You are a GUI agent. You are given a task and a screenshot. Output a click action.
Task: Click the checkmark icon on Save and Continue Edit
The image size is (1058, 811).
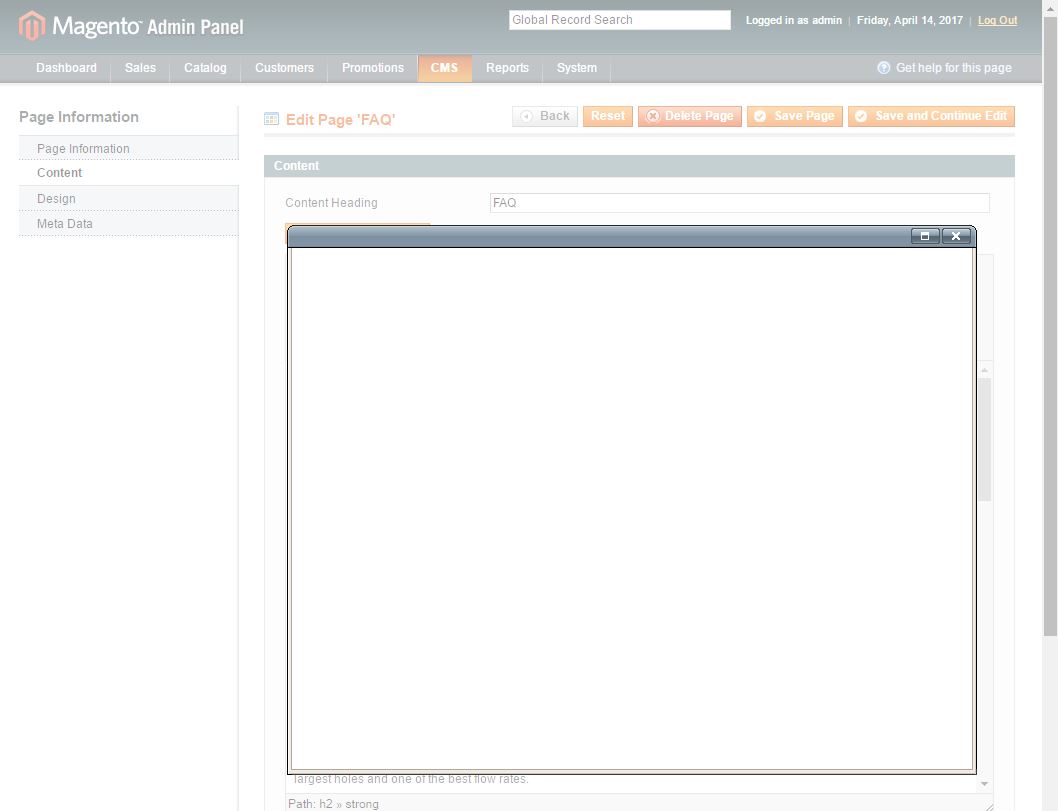(x=862, y=115)
